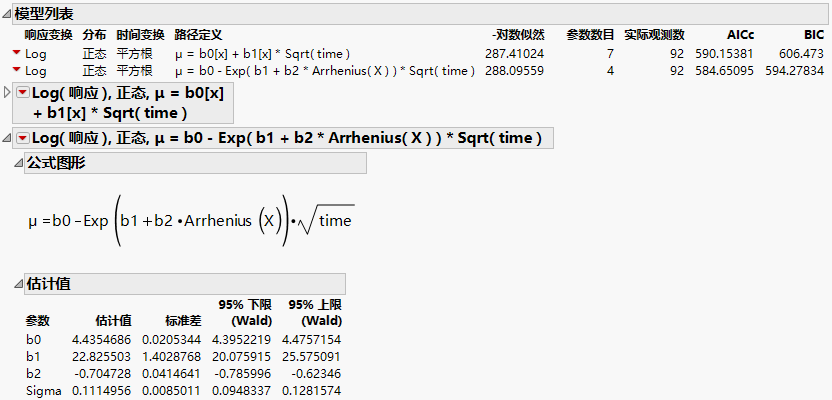Collapse the 模型列表 section
Screen dimensions: 832x400
[8, 14]
